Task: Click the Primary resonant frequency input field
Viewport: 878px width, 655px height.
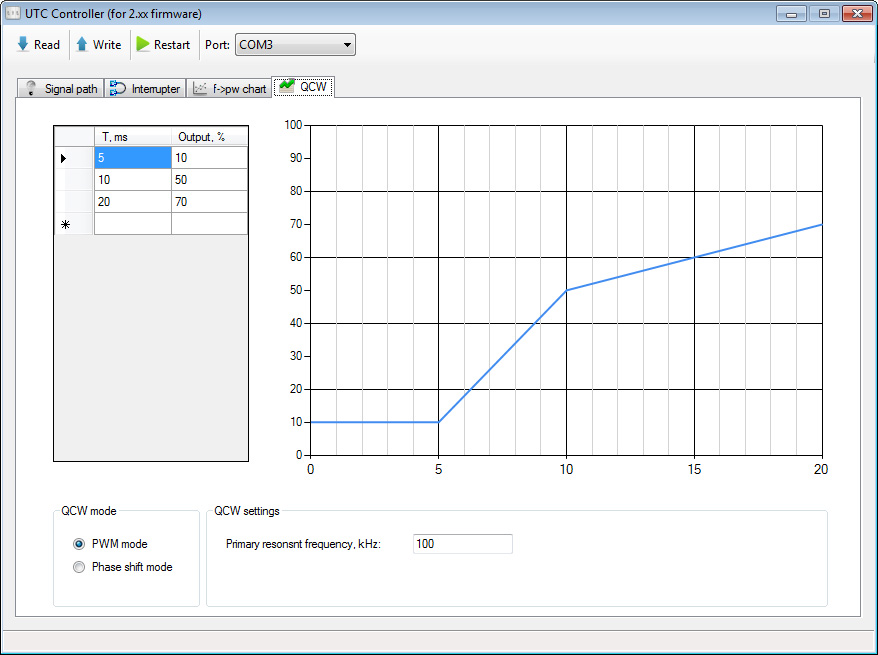Action: click(x=462, y=544)
